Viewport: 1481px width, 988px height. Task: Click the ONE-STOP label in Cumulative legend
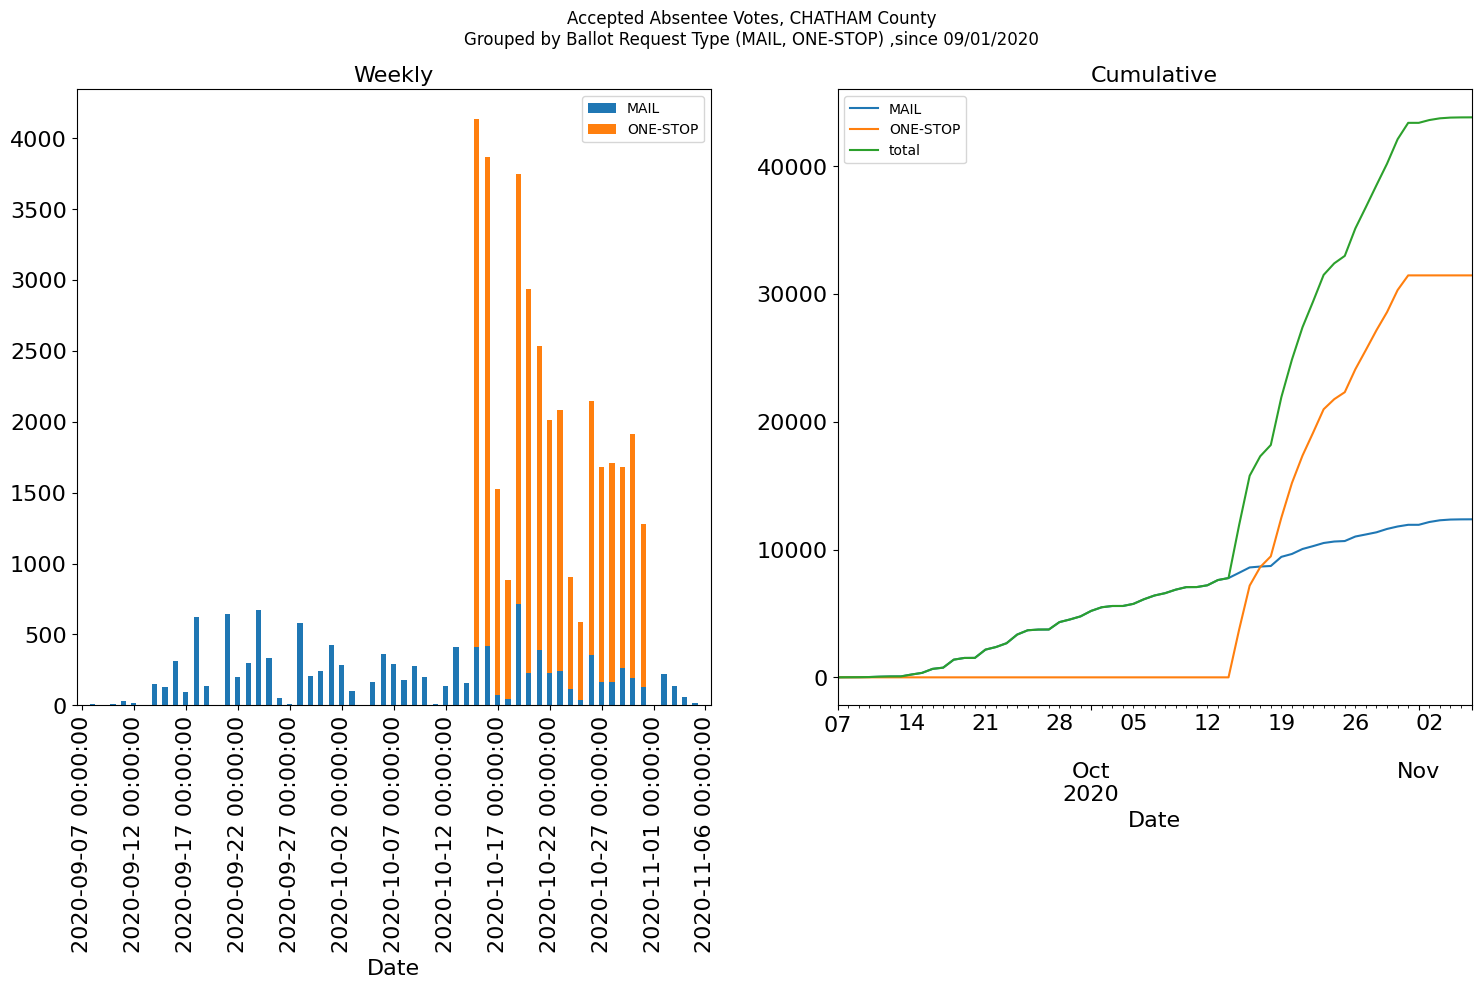click(x=925, y=130)
